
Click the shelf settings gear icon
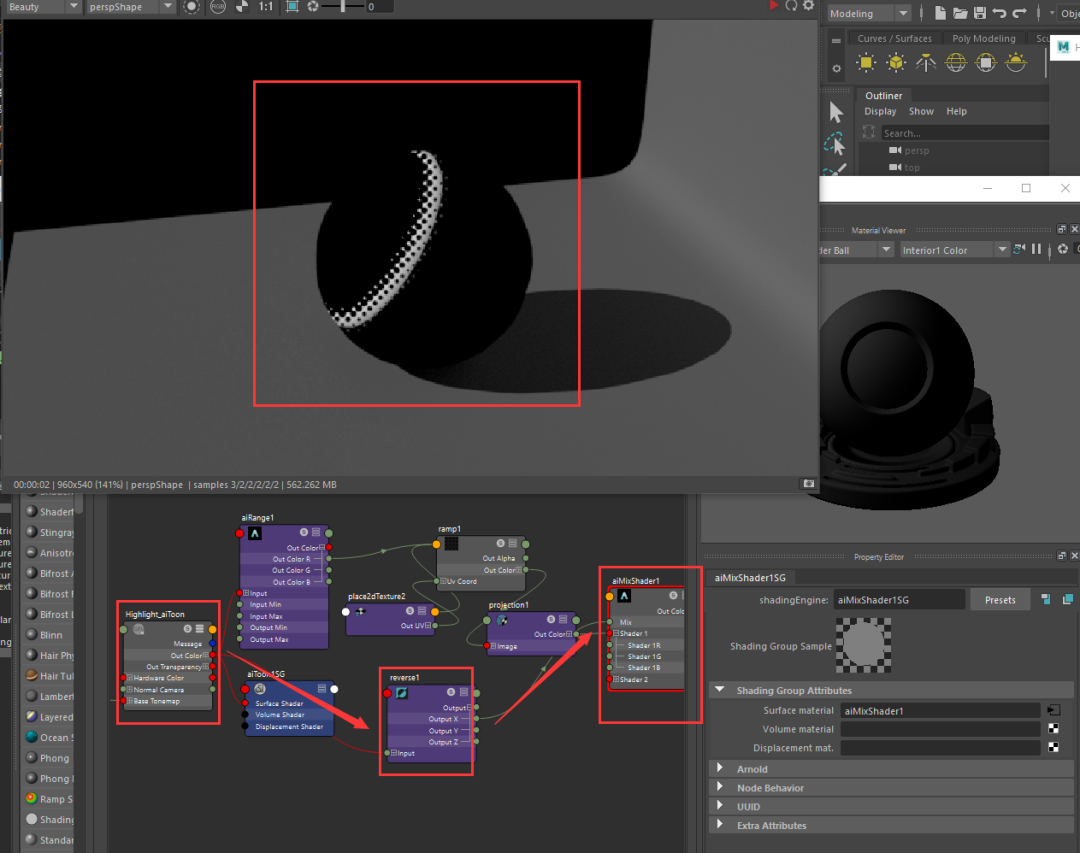(x=836, y=68)
